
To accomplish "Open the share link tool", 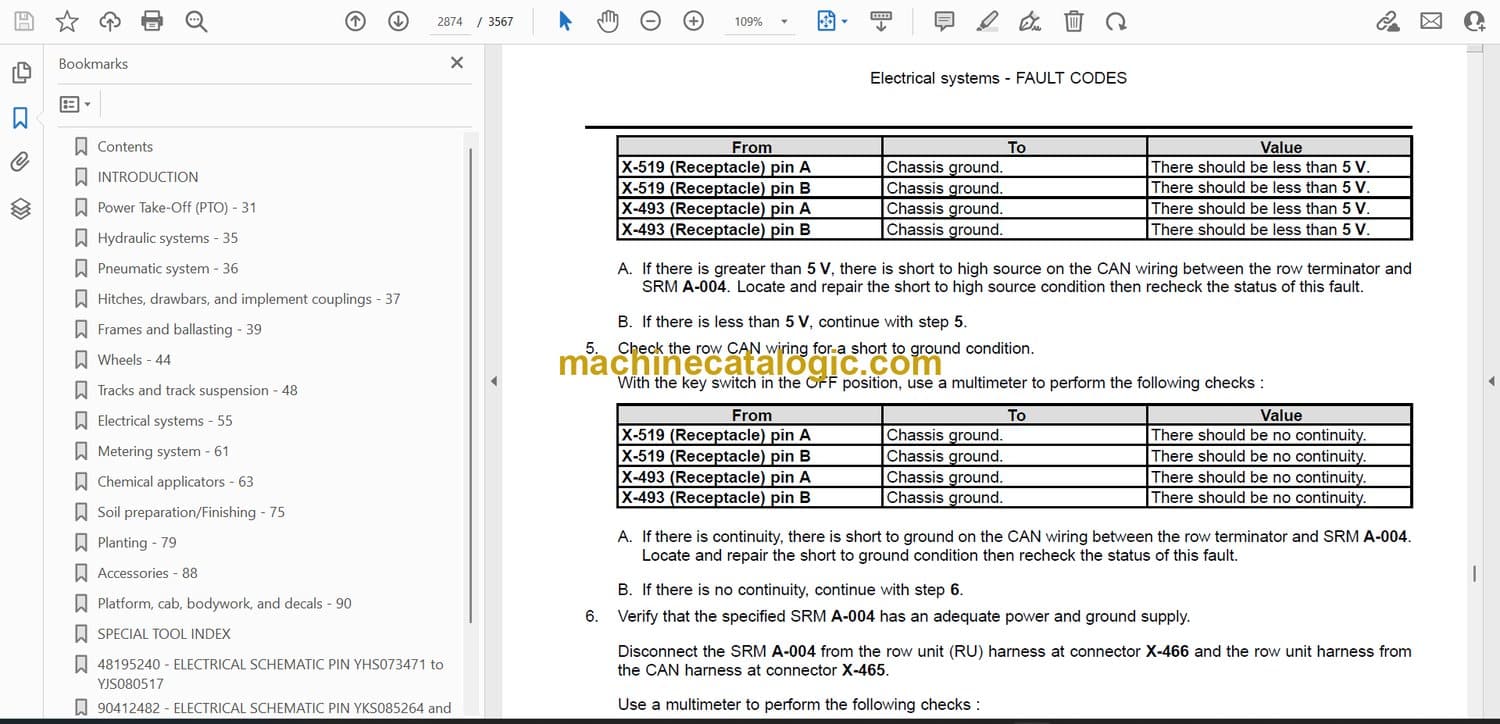I will 1388,21.
